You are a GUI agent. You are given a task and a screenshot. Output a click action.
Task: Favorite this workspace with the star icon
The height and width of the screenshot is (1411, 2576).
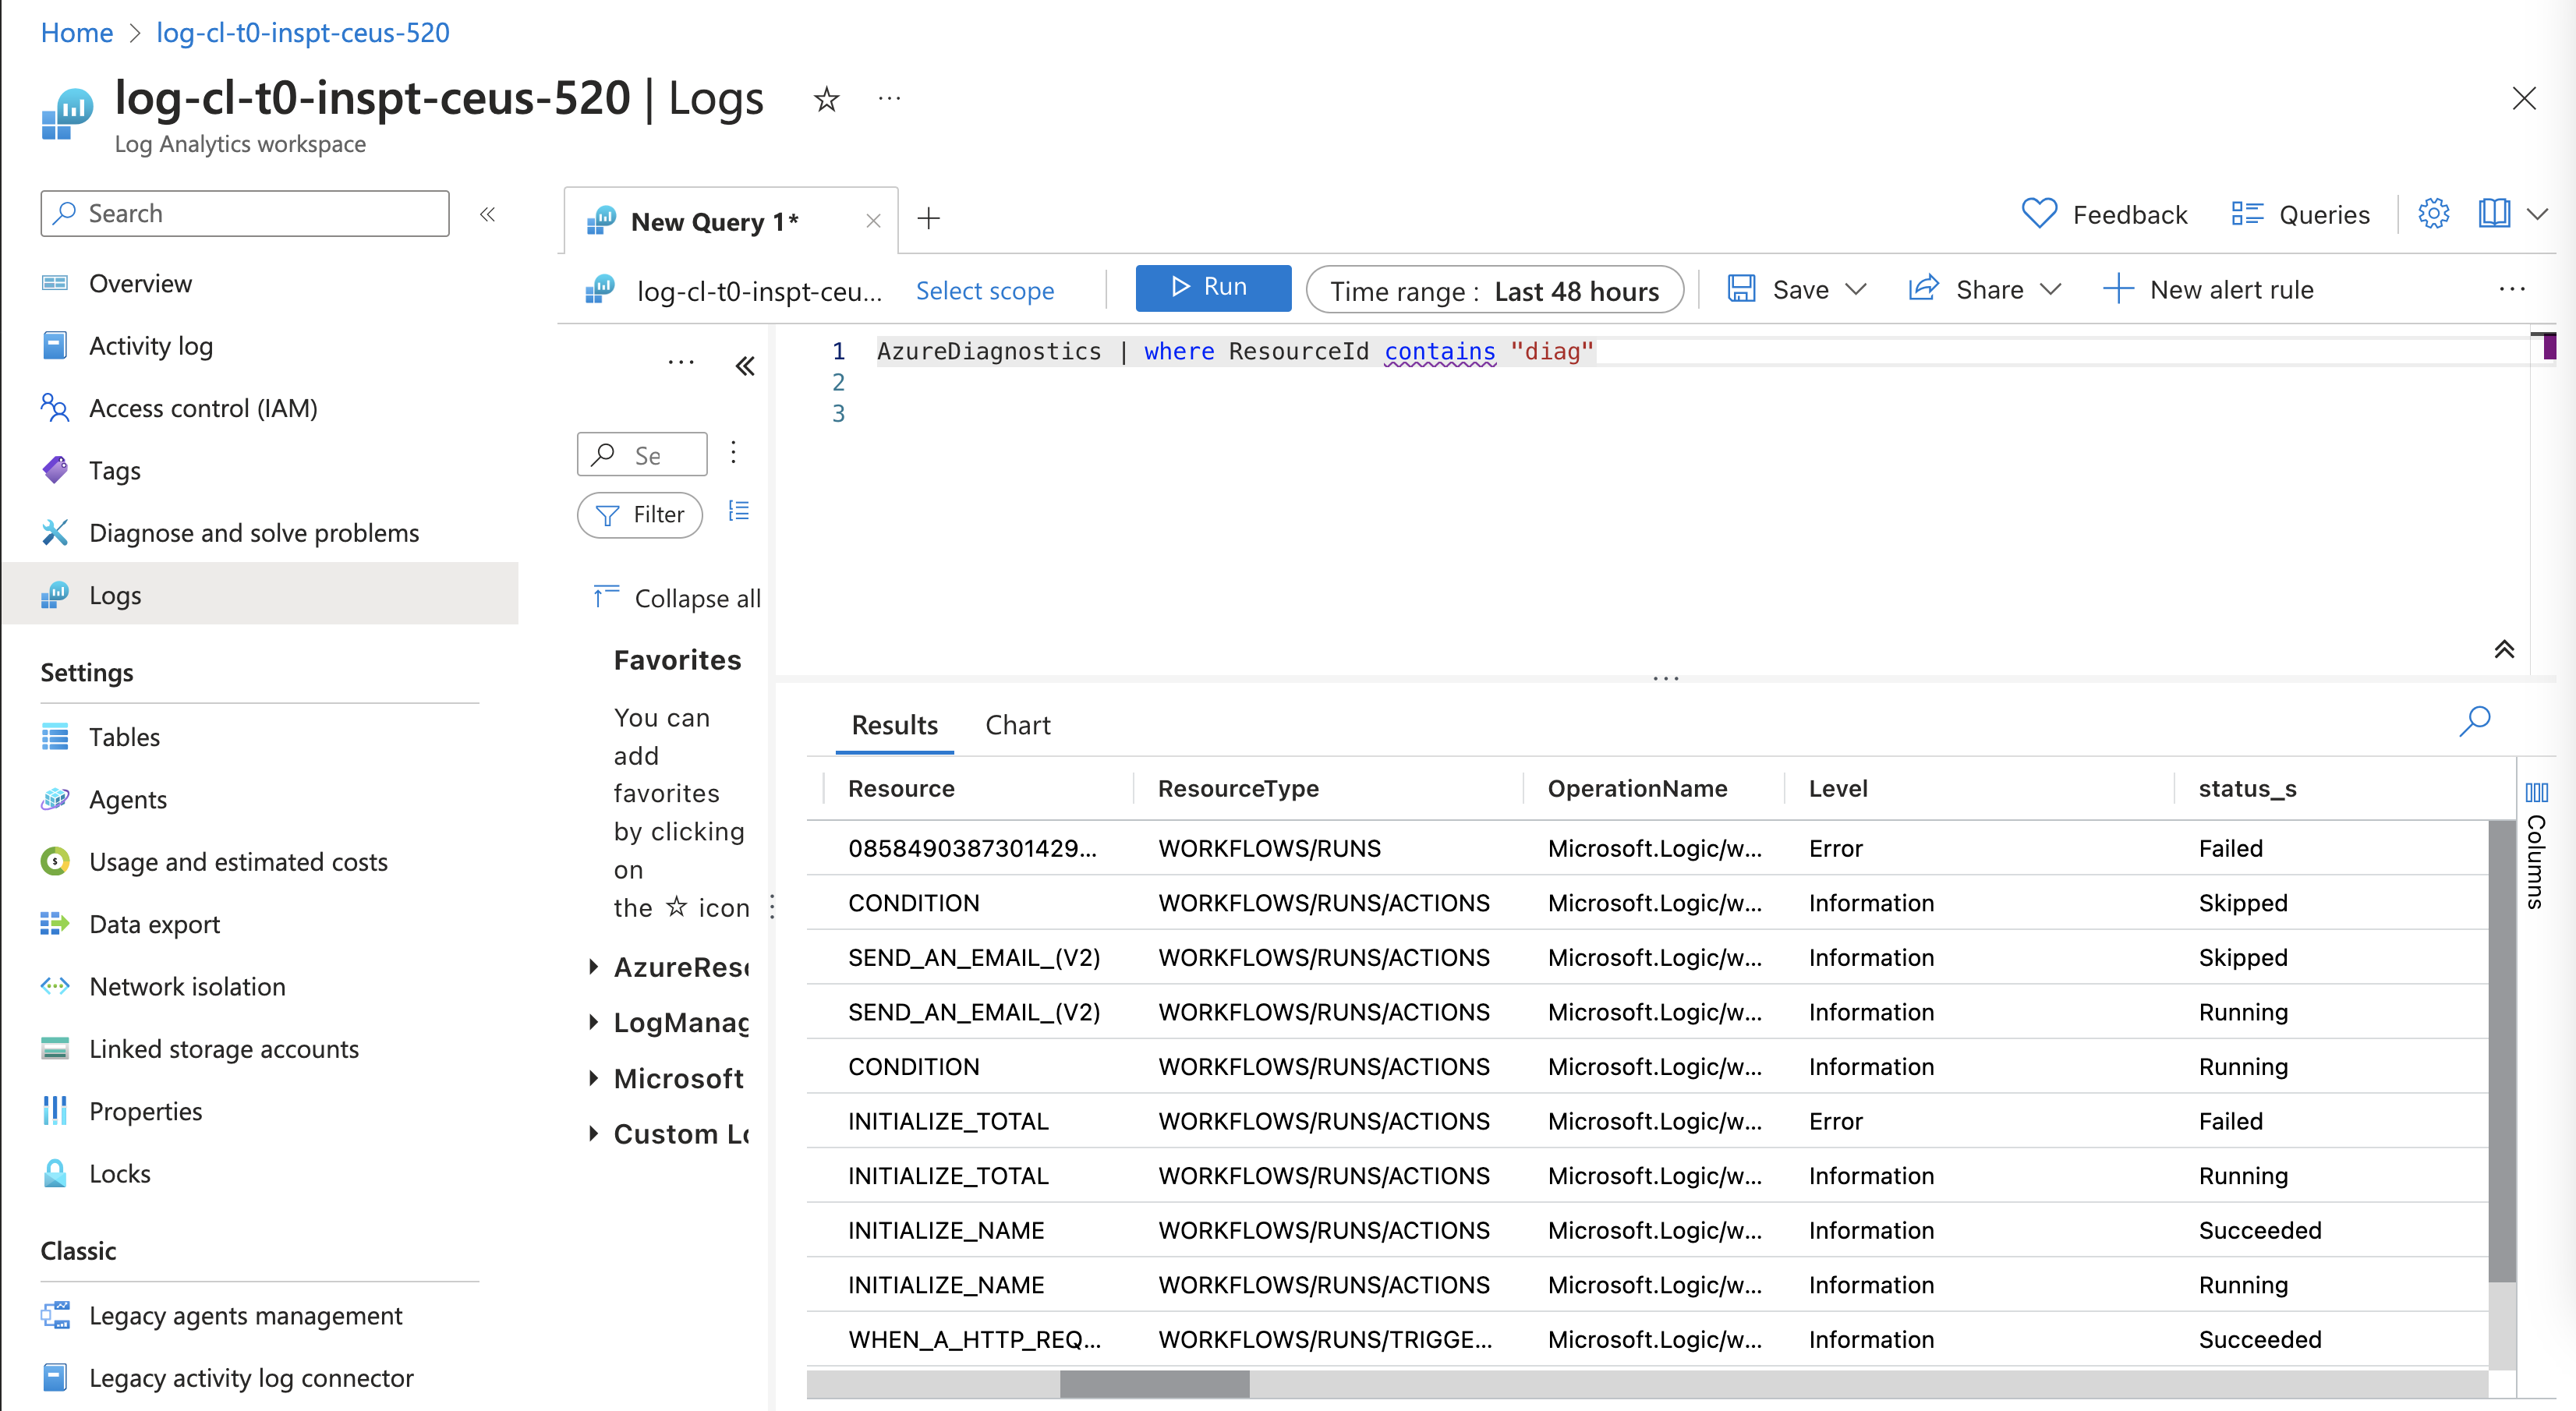826,99
